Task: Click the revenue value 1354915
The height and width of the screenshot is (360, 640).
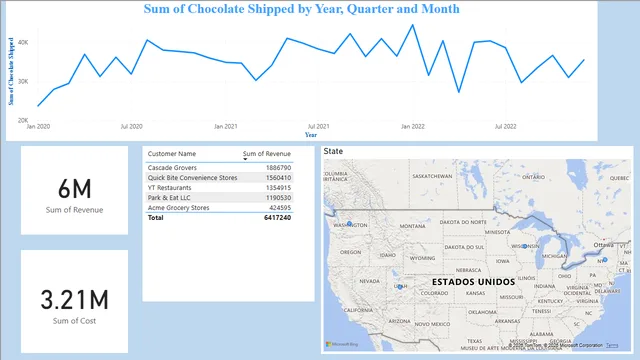Action: pyautogui.click(x=278, y=188)
